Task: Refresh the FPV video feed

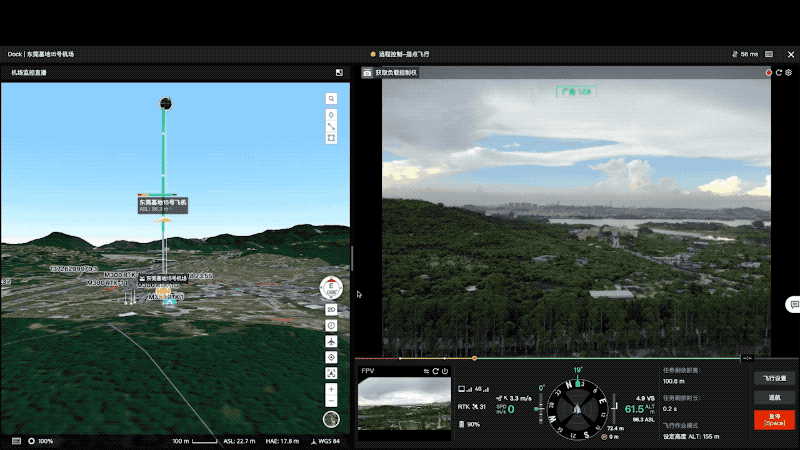Action: 435,371
